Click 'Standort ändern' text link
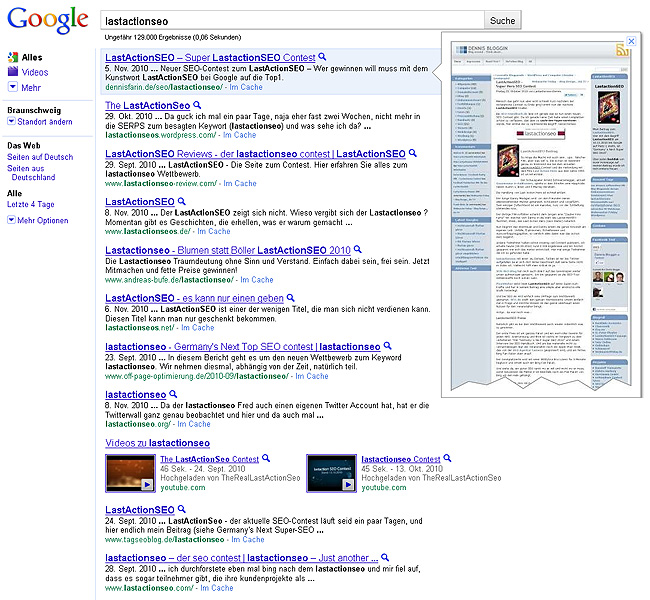This screenshot has height=600, width=650. click(x=45, y=122)
